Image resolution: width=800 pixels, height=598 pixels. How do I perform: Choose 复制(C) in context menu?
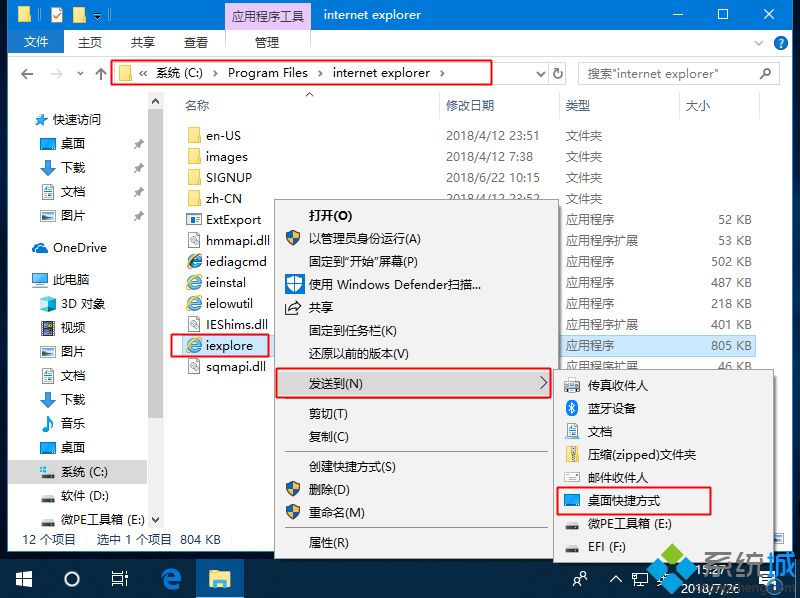click(329, 436)
